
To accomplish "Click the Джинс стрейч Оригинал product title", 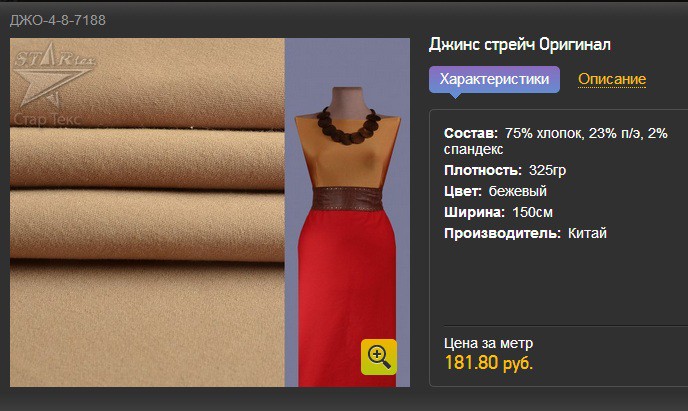I will click(520, 45).
